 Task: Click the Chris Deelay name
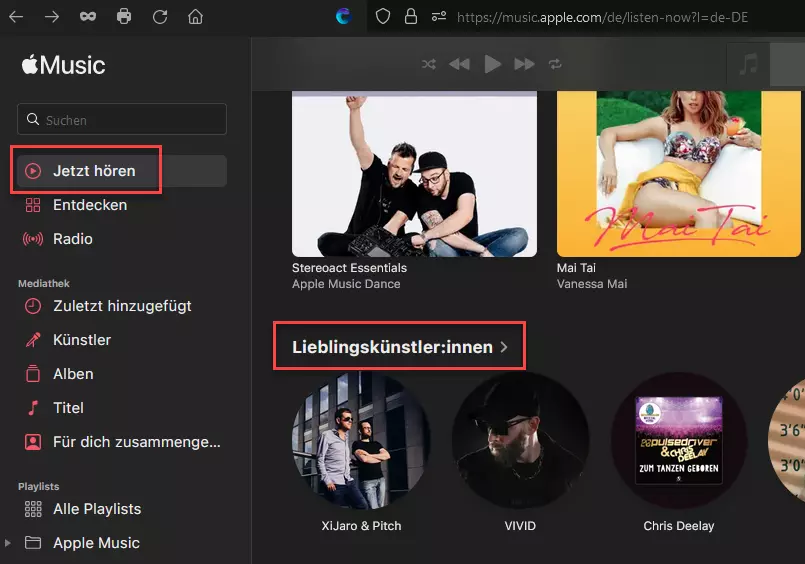(x=679, y=526)
